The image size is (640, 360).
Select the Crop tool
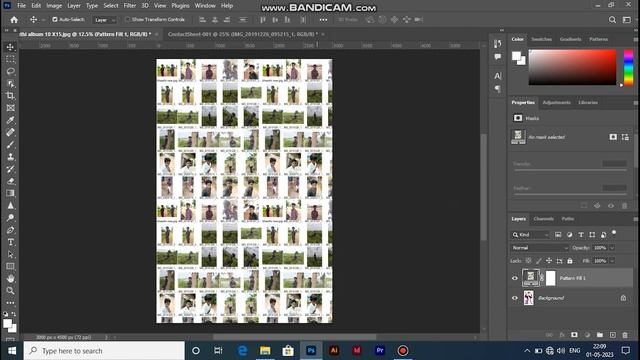coord(11,96)
